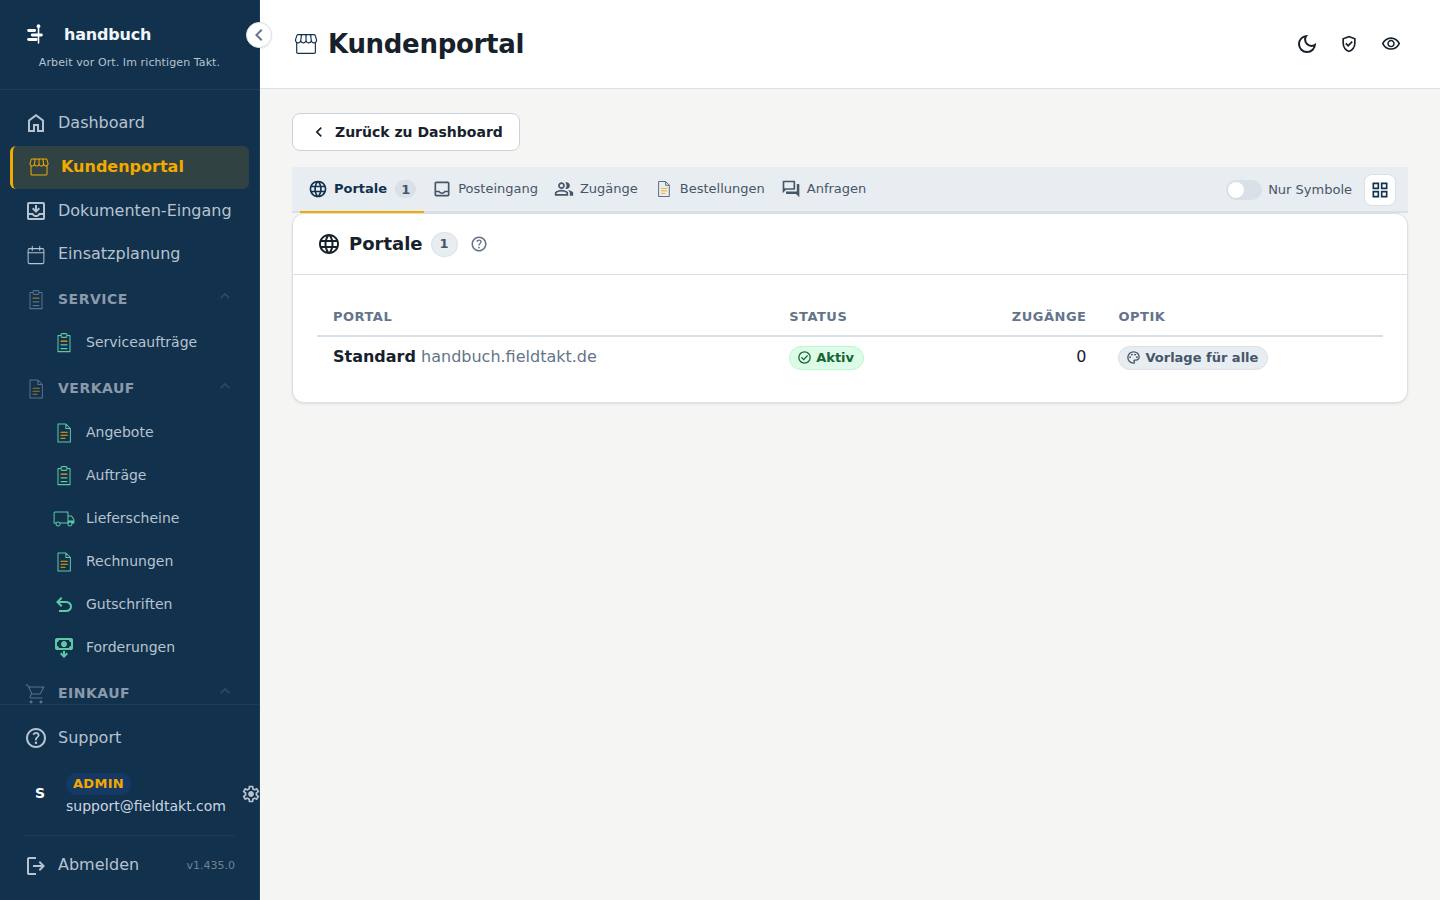Click the help question mark beside Portale
The image size is (1440, 900).
(479, 244)
